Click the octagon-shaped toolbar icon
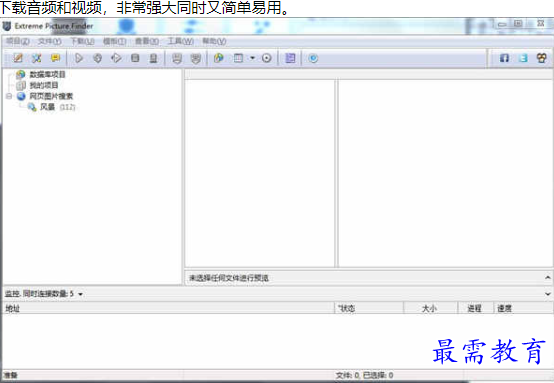The width and height of the screenshot is (554, 383). coord(98,58)
